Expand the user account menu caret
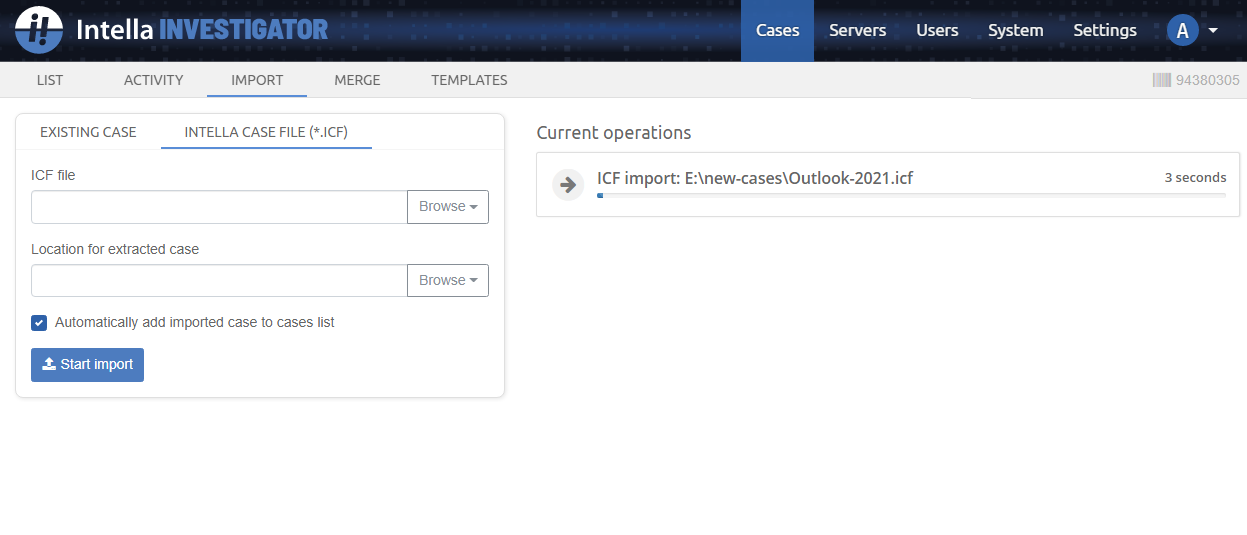 click(x=1213, y=30)
